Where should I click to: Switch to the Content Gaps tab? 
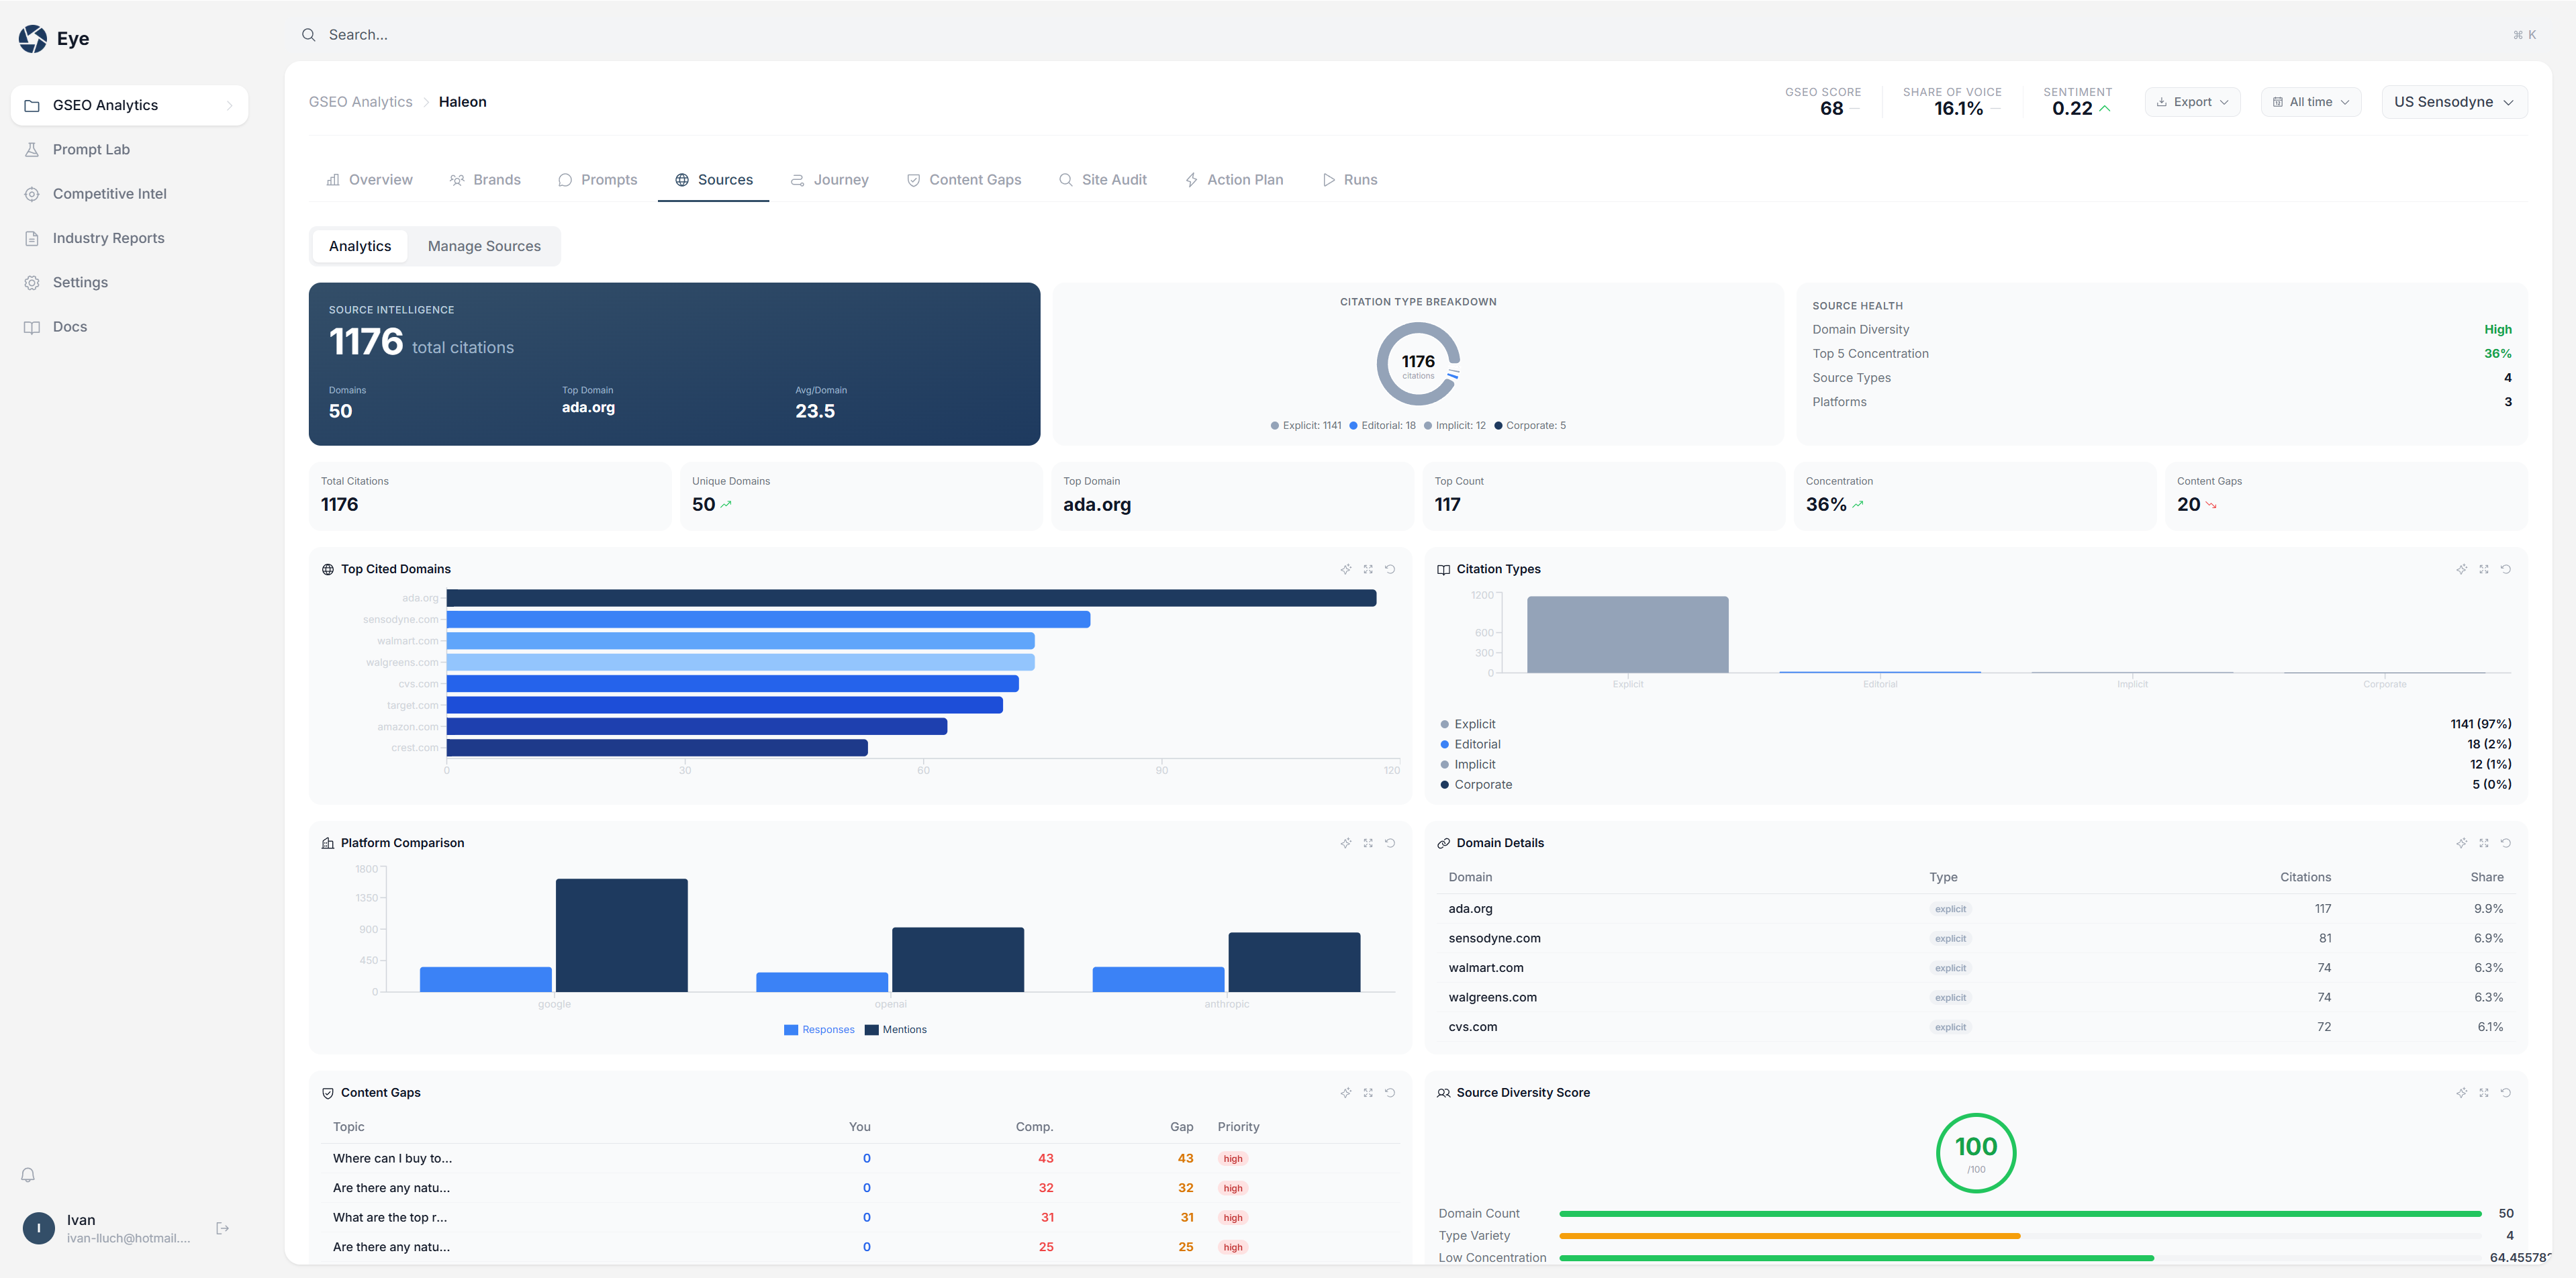coord(964,180)
